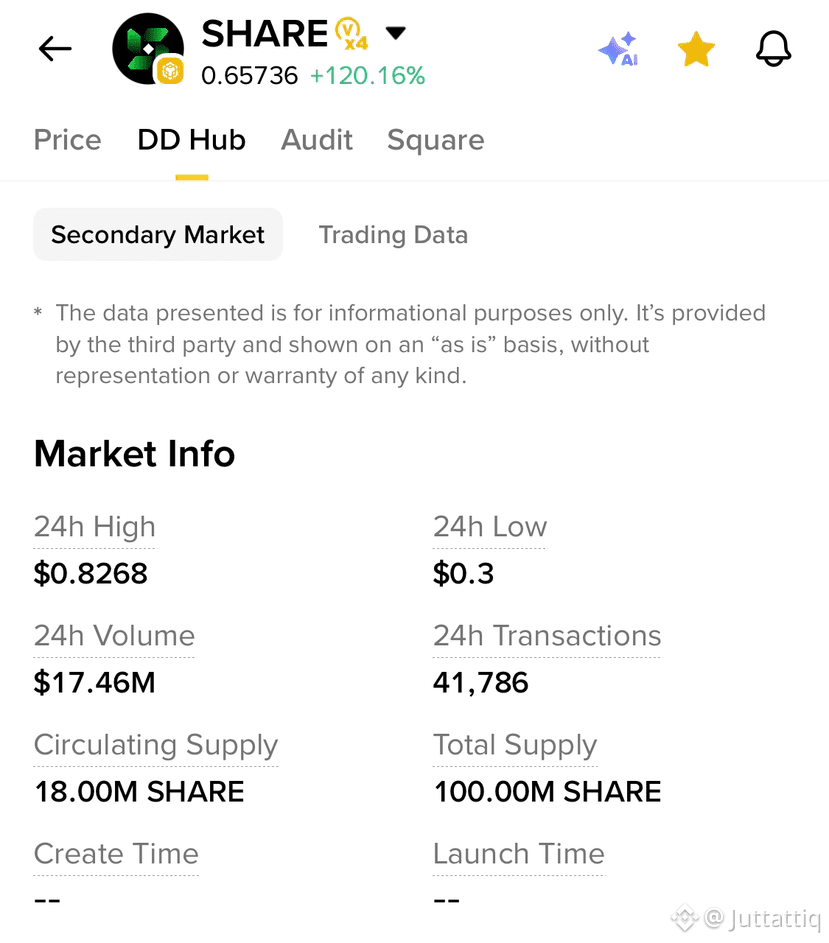This screenshot has width=829, height=943.
Task: Open price alerts via bell icon
Action: pos(774,49)
